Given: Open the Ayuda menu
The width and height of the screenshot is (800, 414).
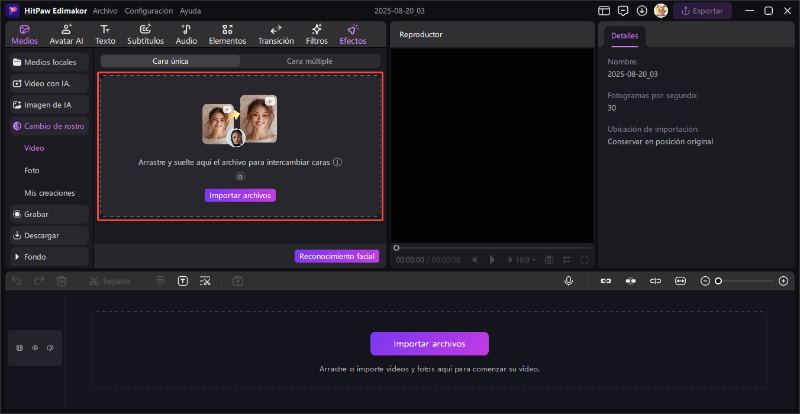Looking at the screenshot, I should (190, 11).
